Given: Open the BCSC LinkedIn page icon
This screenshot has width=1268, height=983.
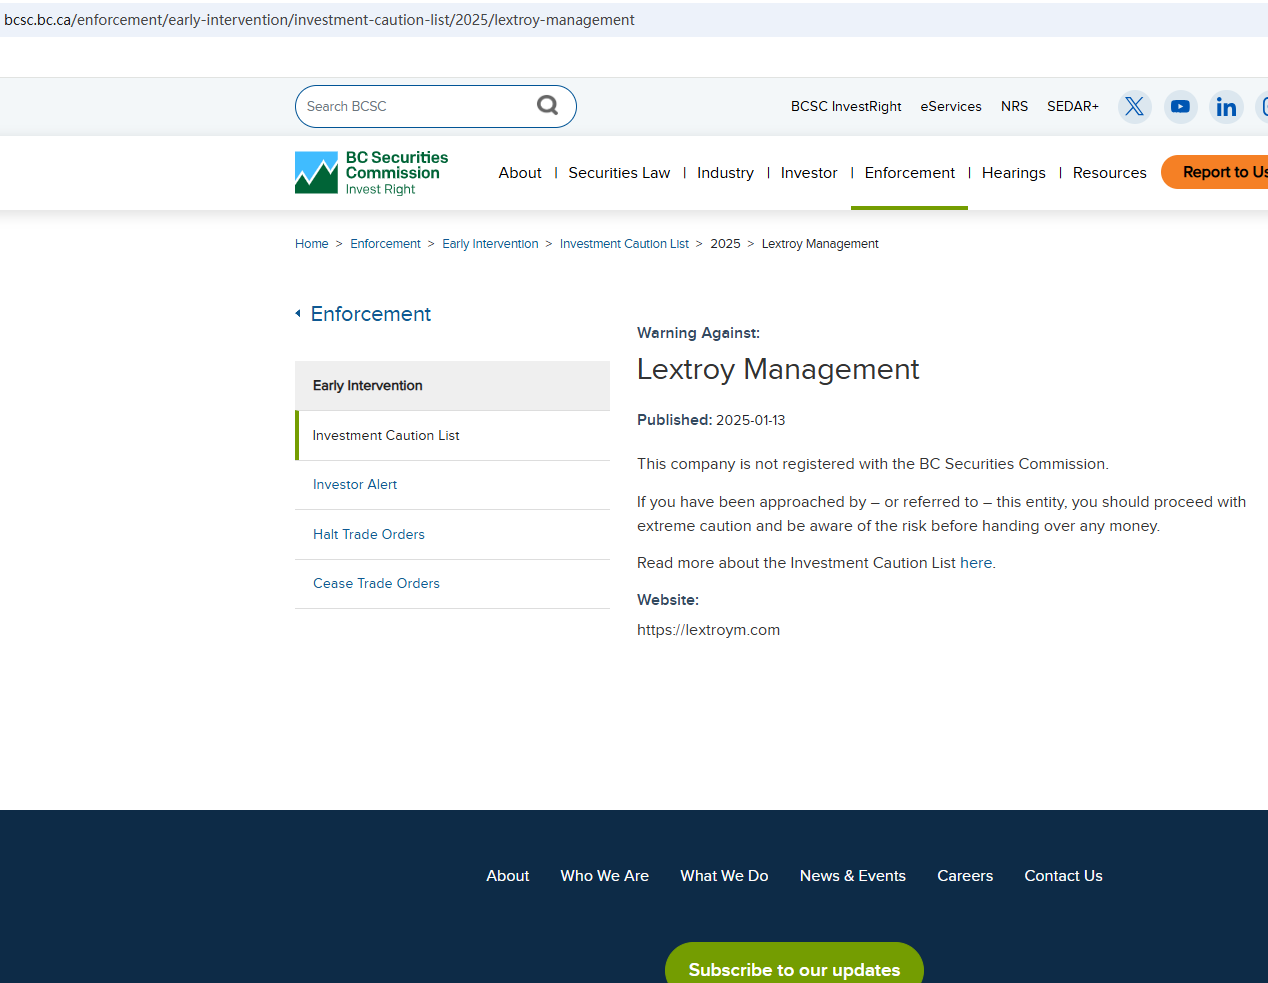Looking at the screenshot, I should coord(1226,106).
